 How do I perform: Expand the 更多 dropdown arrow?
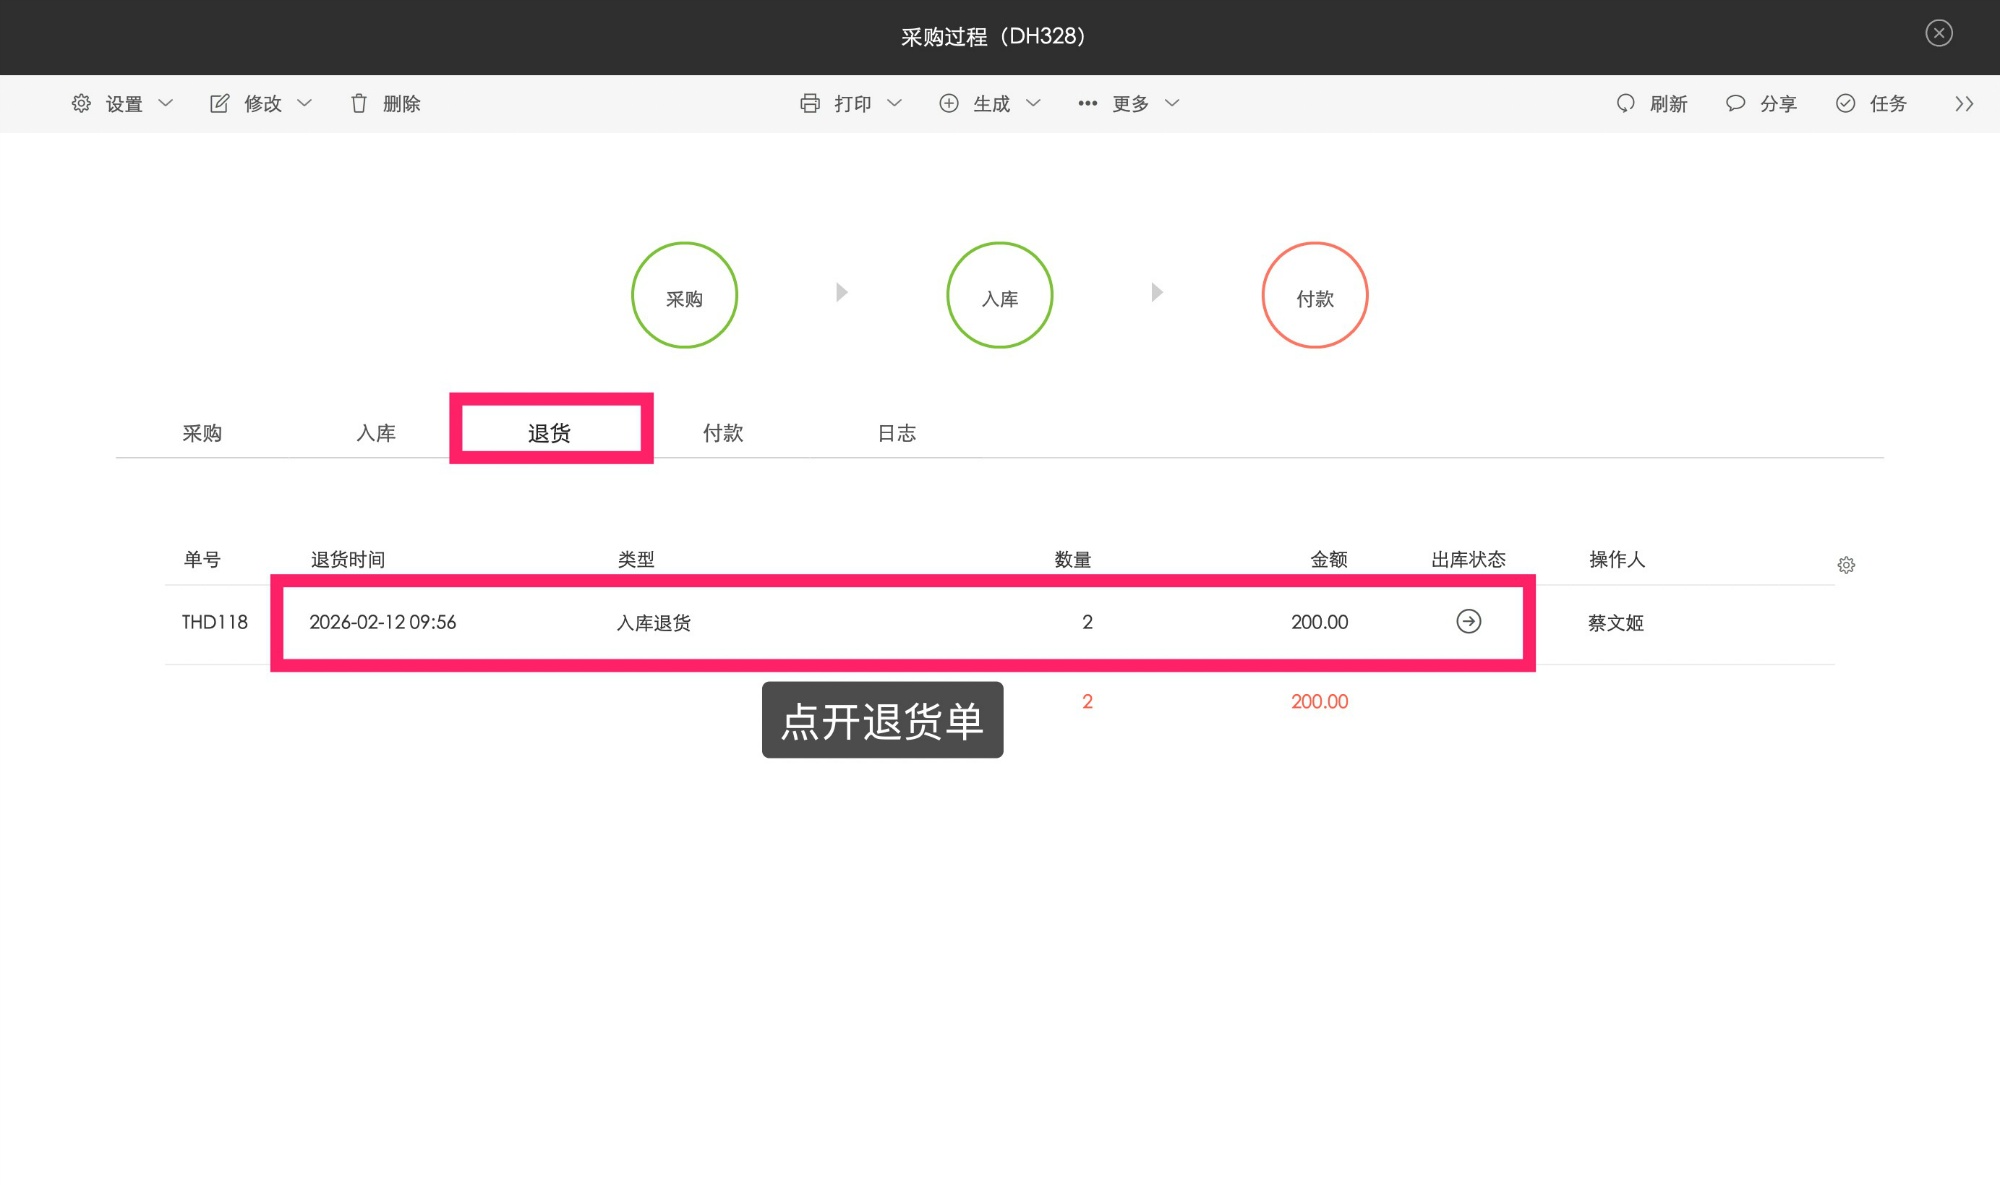click(x=1173, y=103)
